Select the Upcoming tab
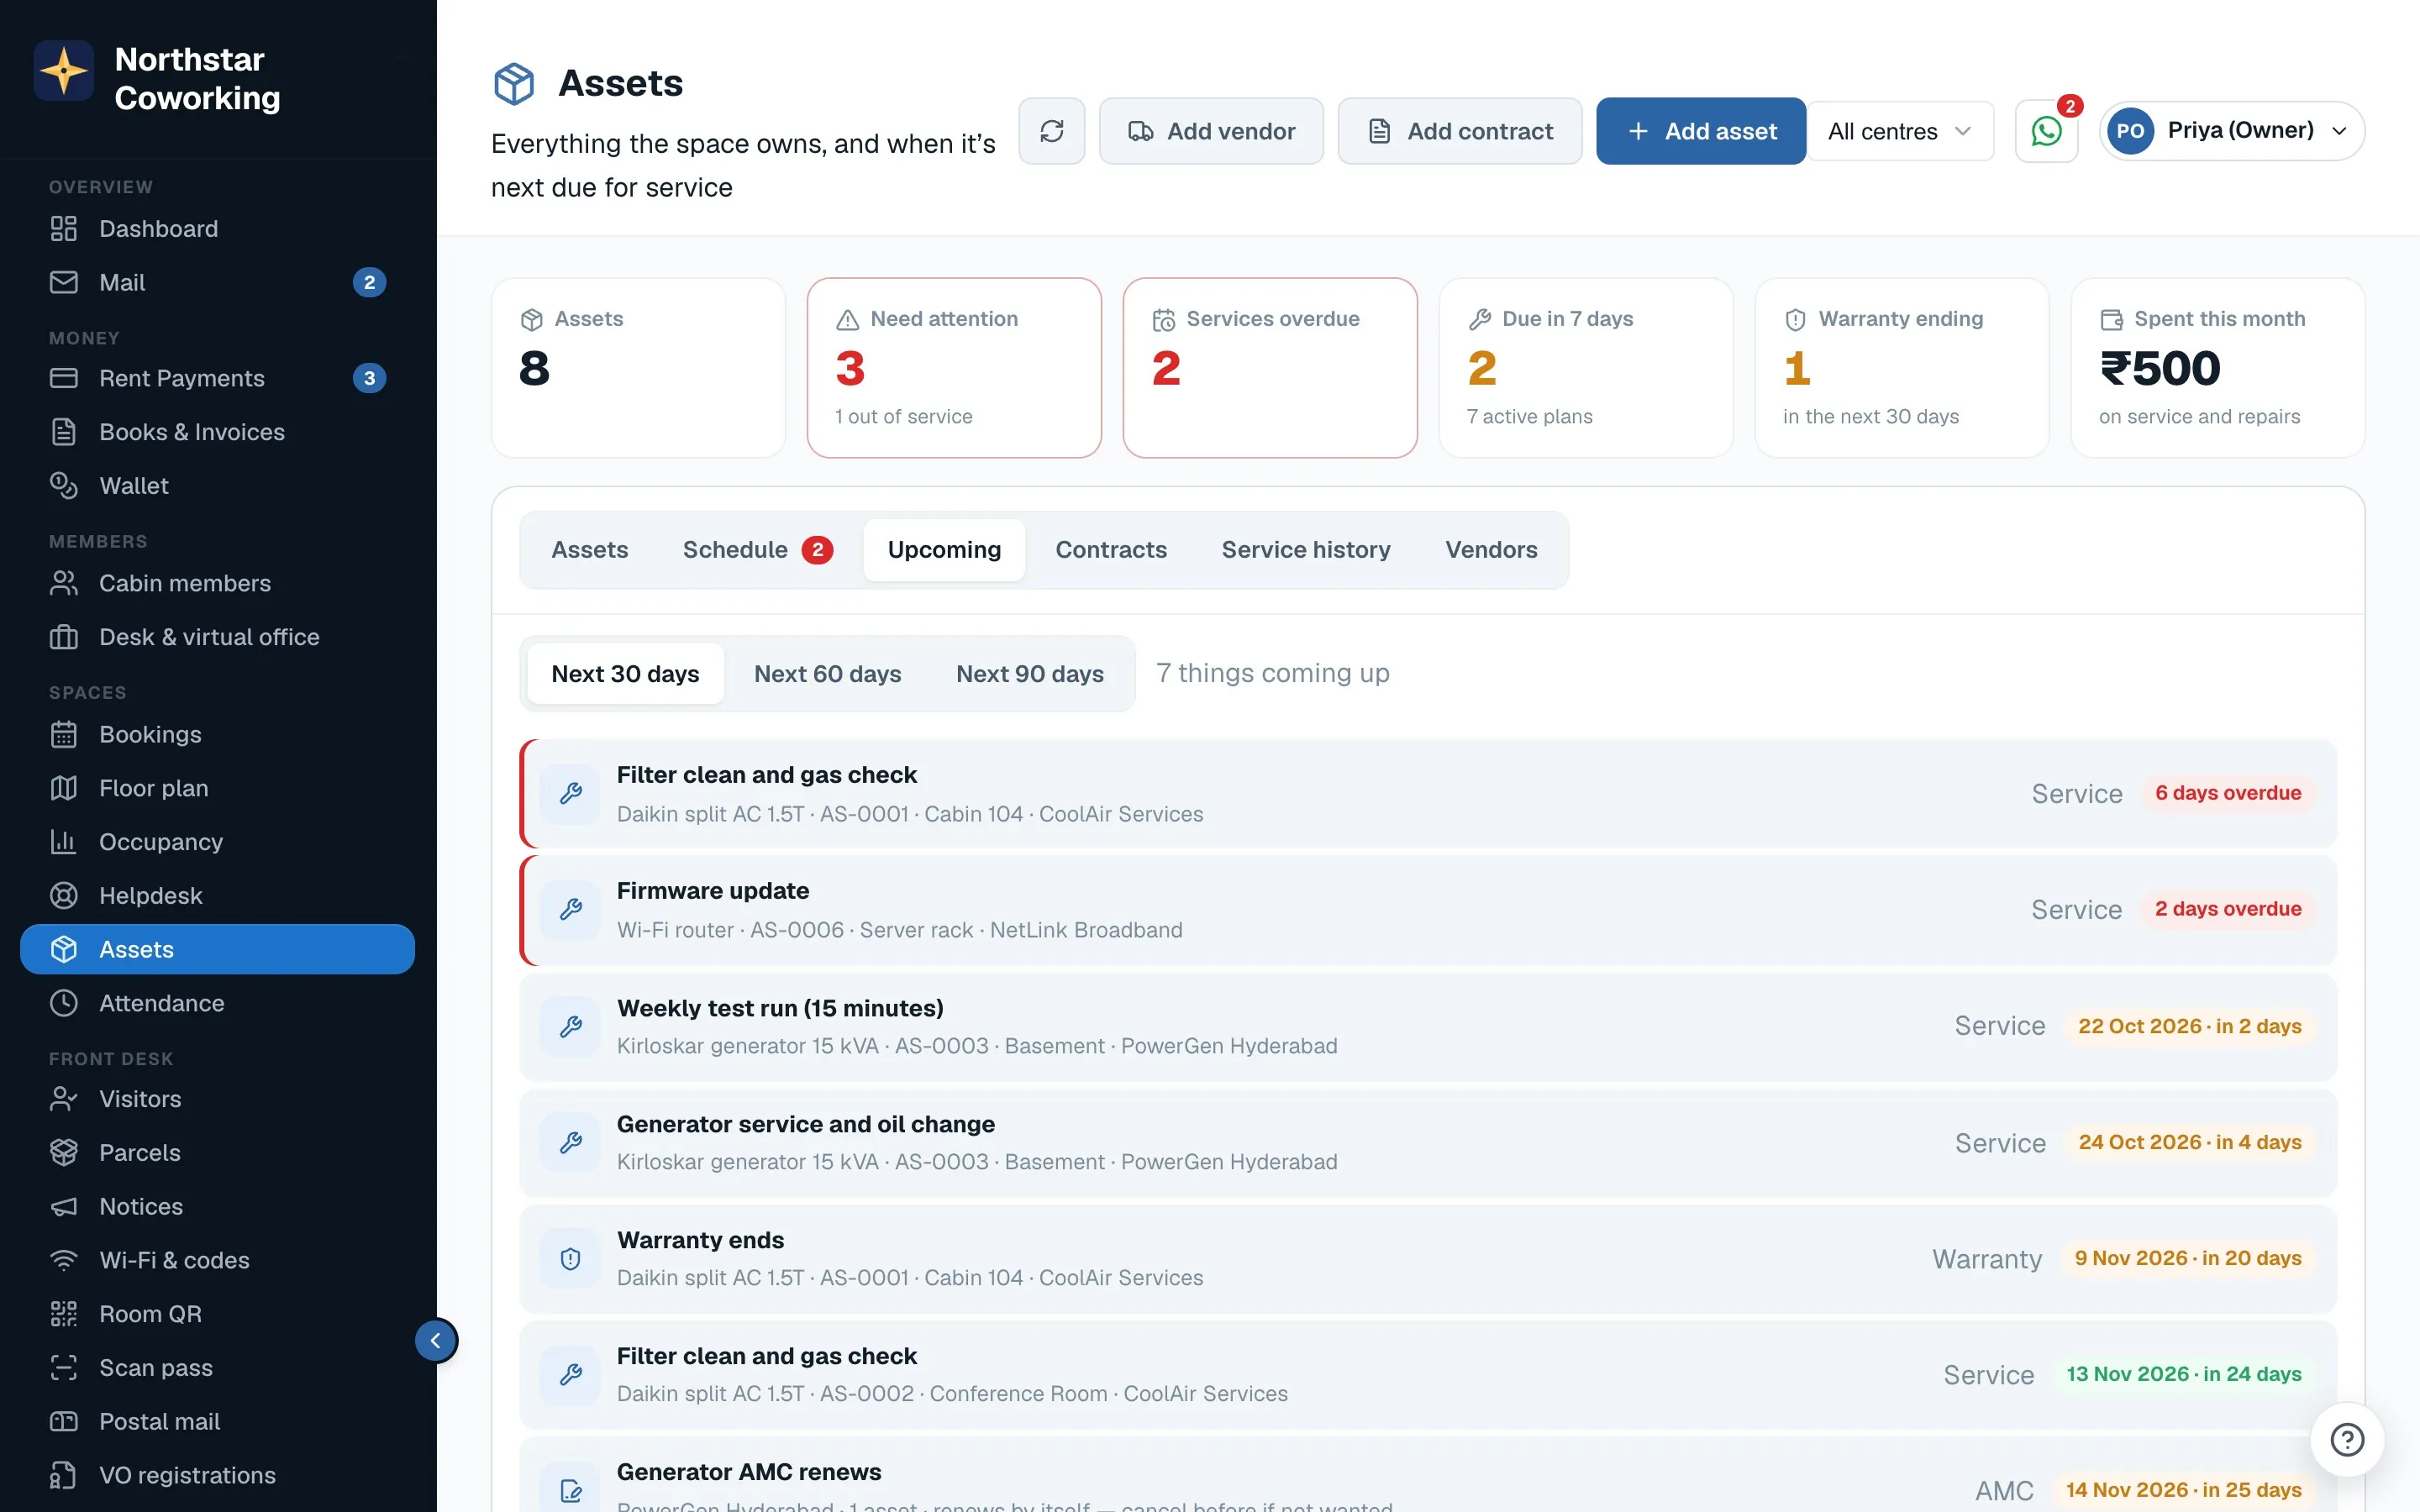 [x=944, y=550]
